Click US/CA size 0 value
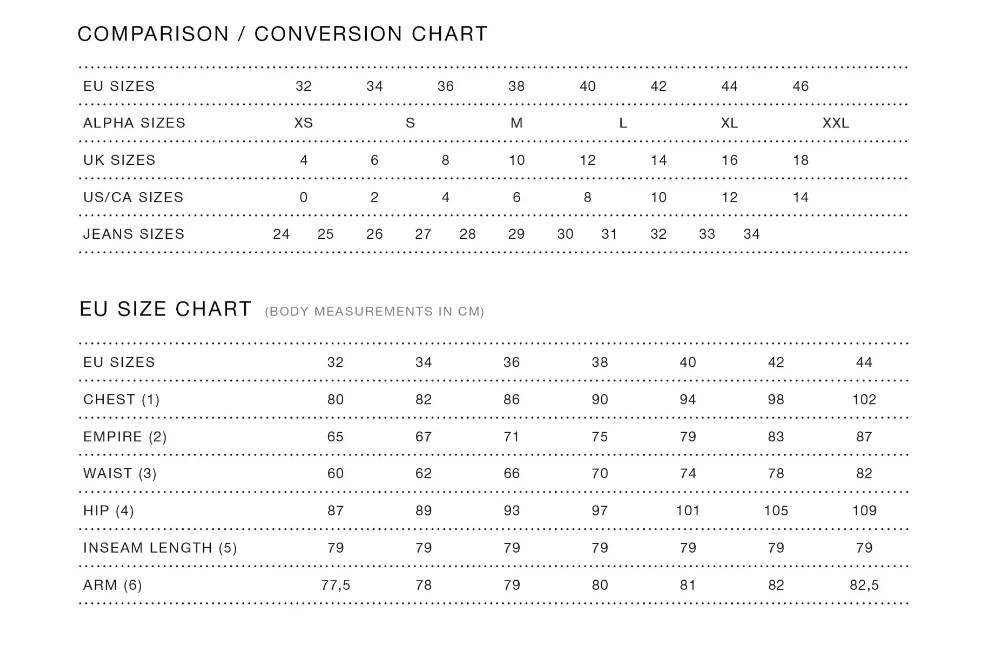Viewport: 997px width, 646px height. pos(303,198)
